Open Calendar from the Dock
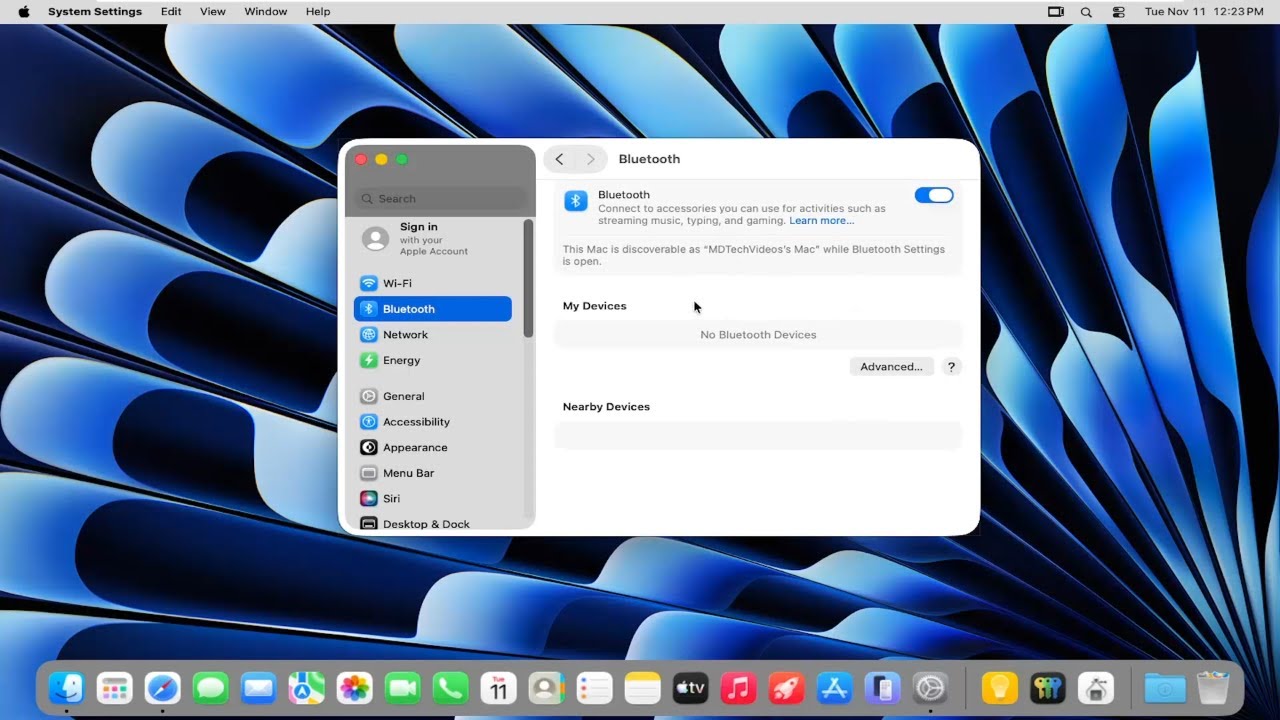Screen dimensions: 1280x720 pyautogui.click(x=499, y=688)
